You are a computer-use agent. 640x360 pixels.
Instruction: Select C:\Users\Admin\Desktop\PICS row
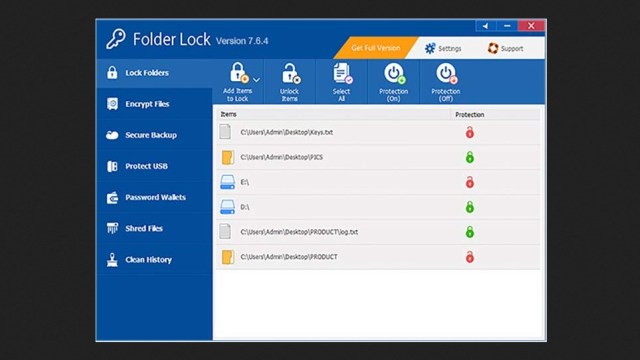tap(378, 157)
